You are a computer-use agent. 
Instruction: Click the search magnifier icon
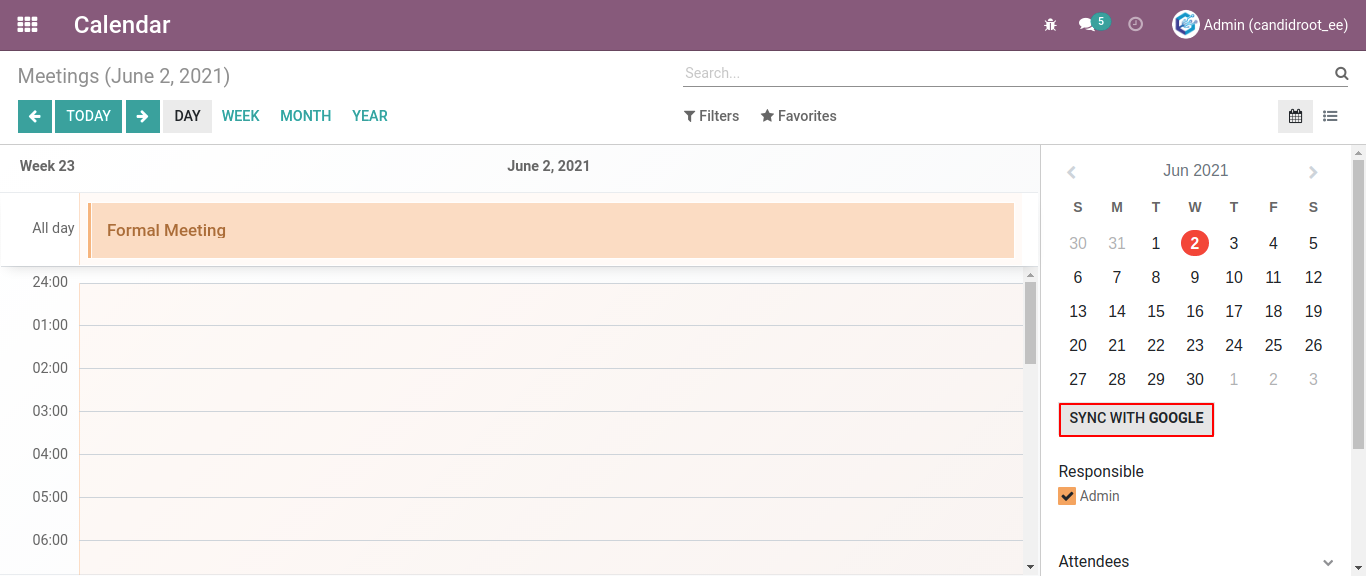point(1341,73)
